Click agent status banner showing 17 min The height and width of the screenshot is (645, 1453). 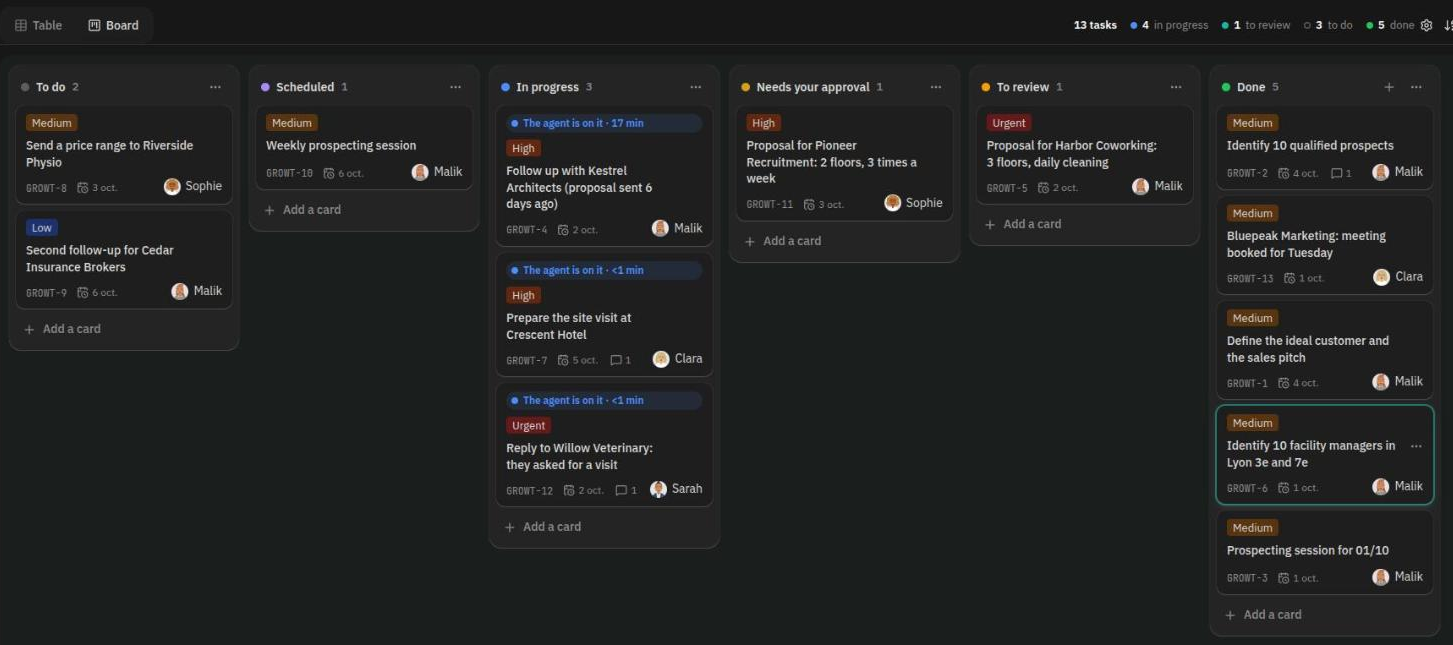[x=604, y=123]
